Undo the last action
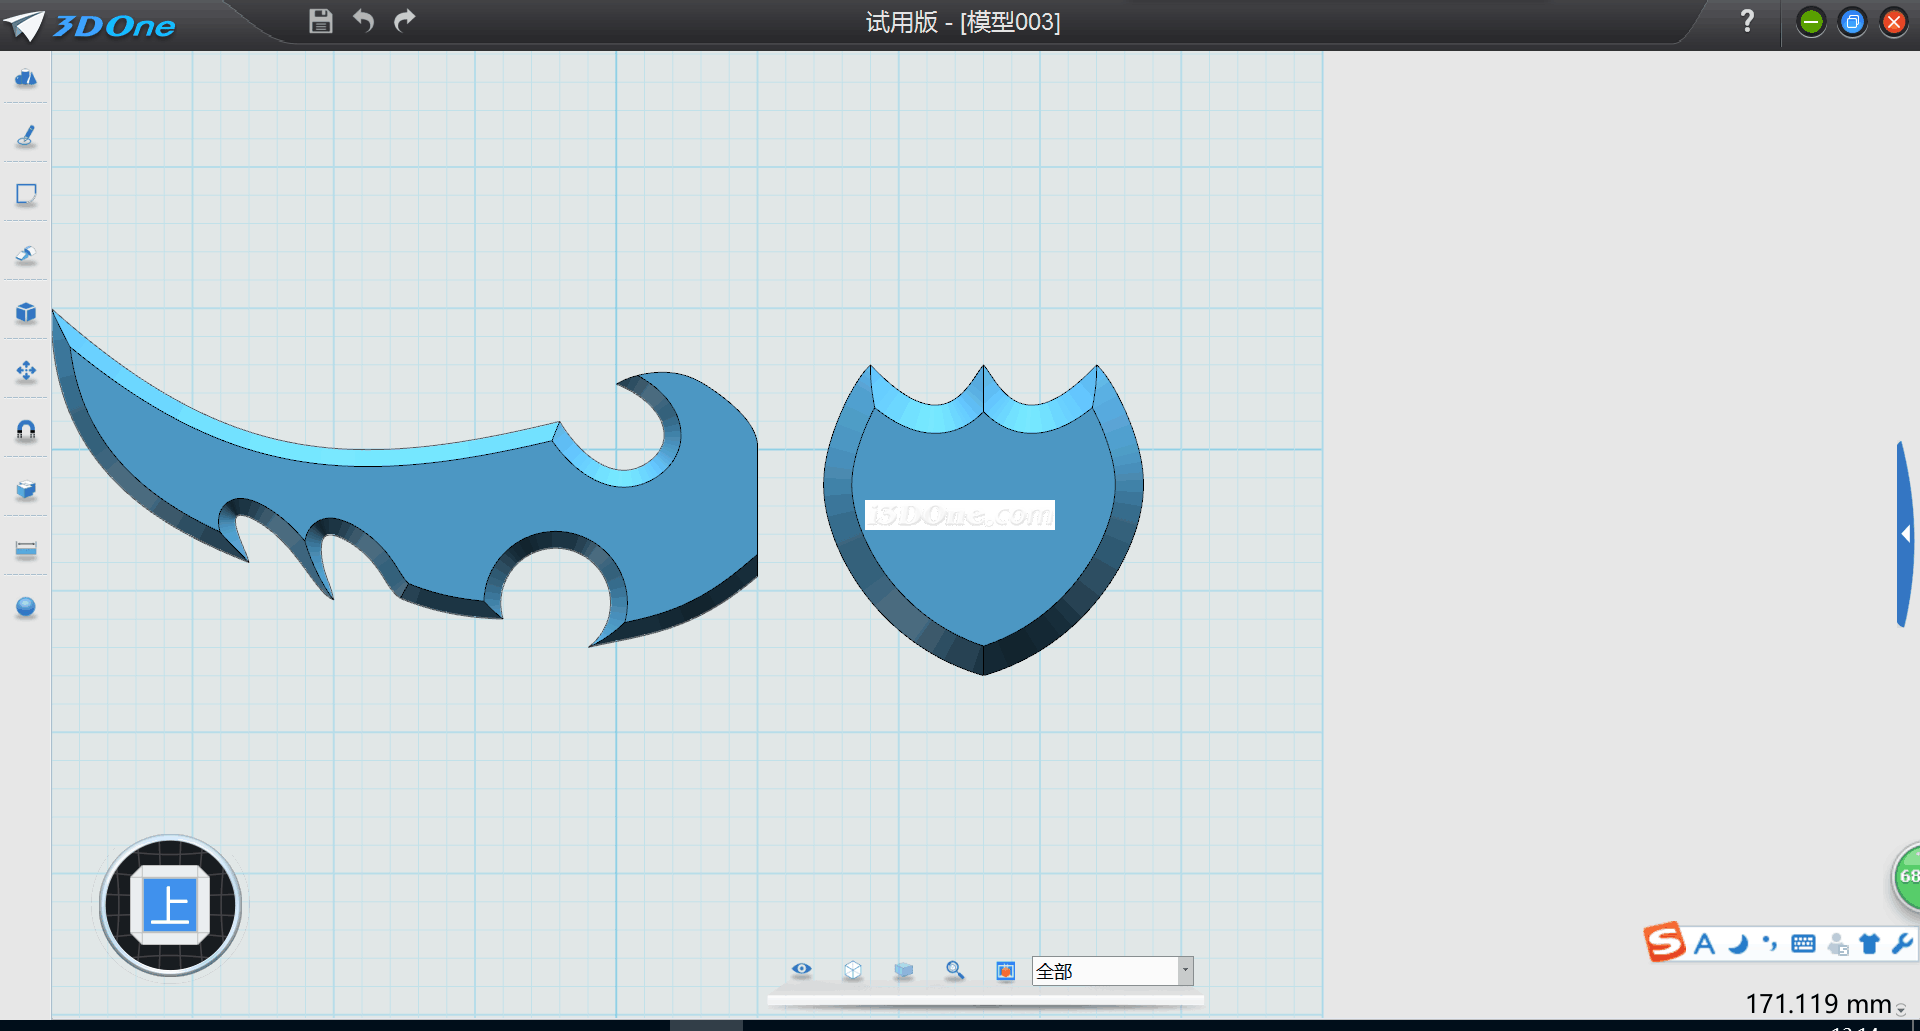Image resolution: width=1920 pixels, height=1031 pixels. coord(363,21)
